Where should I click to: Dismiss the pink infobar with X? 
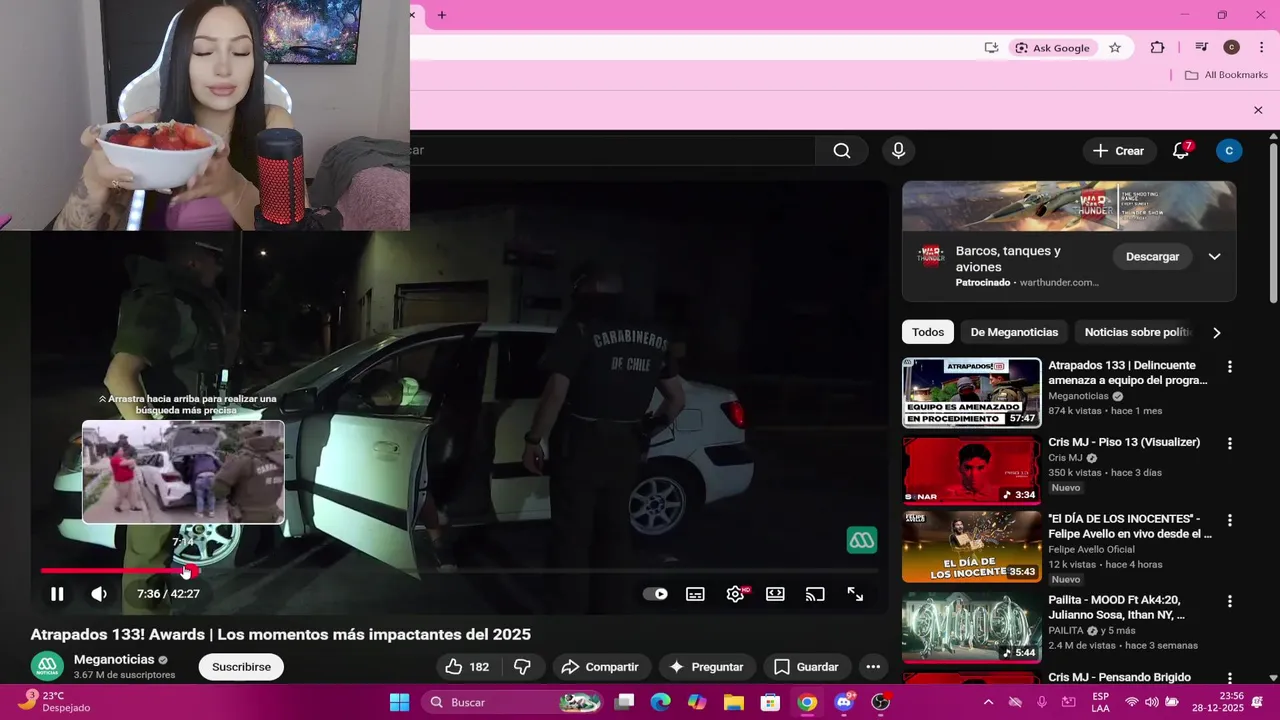coord(1258,110)
